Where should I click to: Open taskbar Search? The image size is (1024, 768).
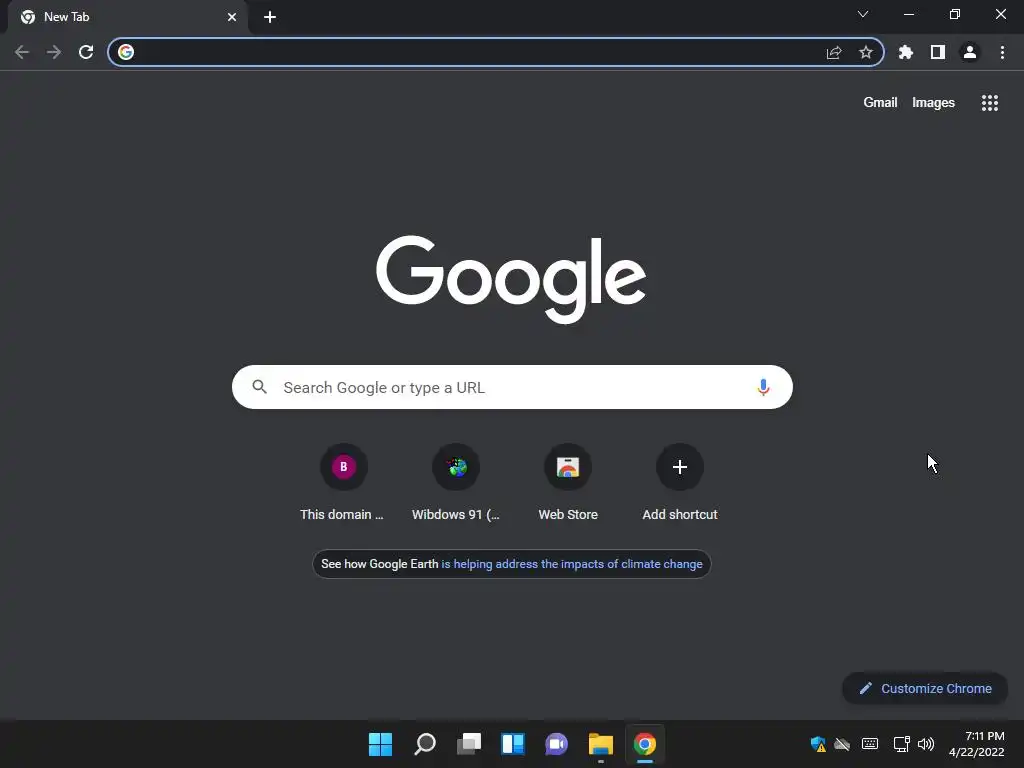[x=424, y=744]
